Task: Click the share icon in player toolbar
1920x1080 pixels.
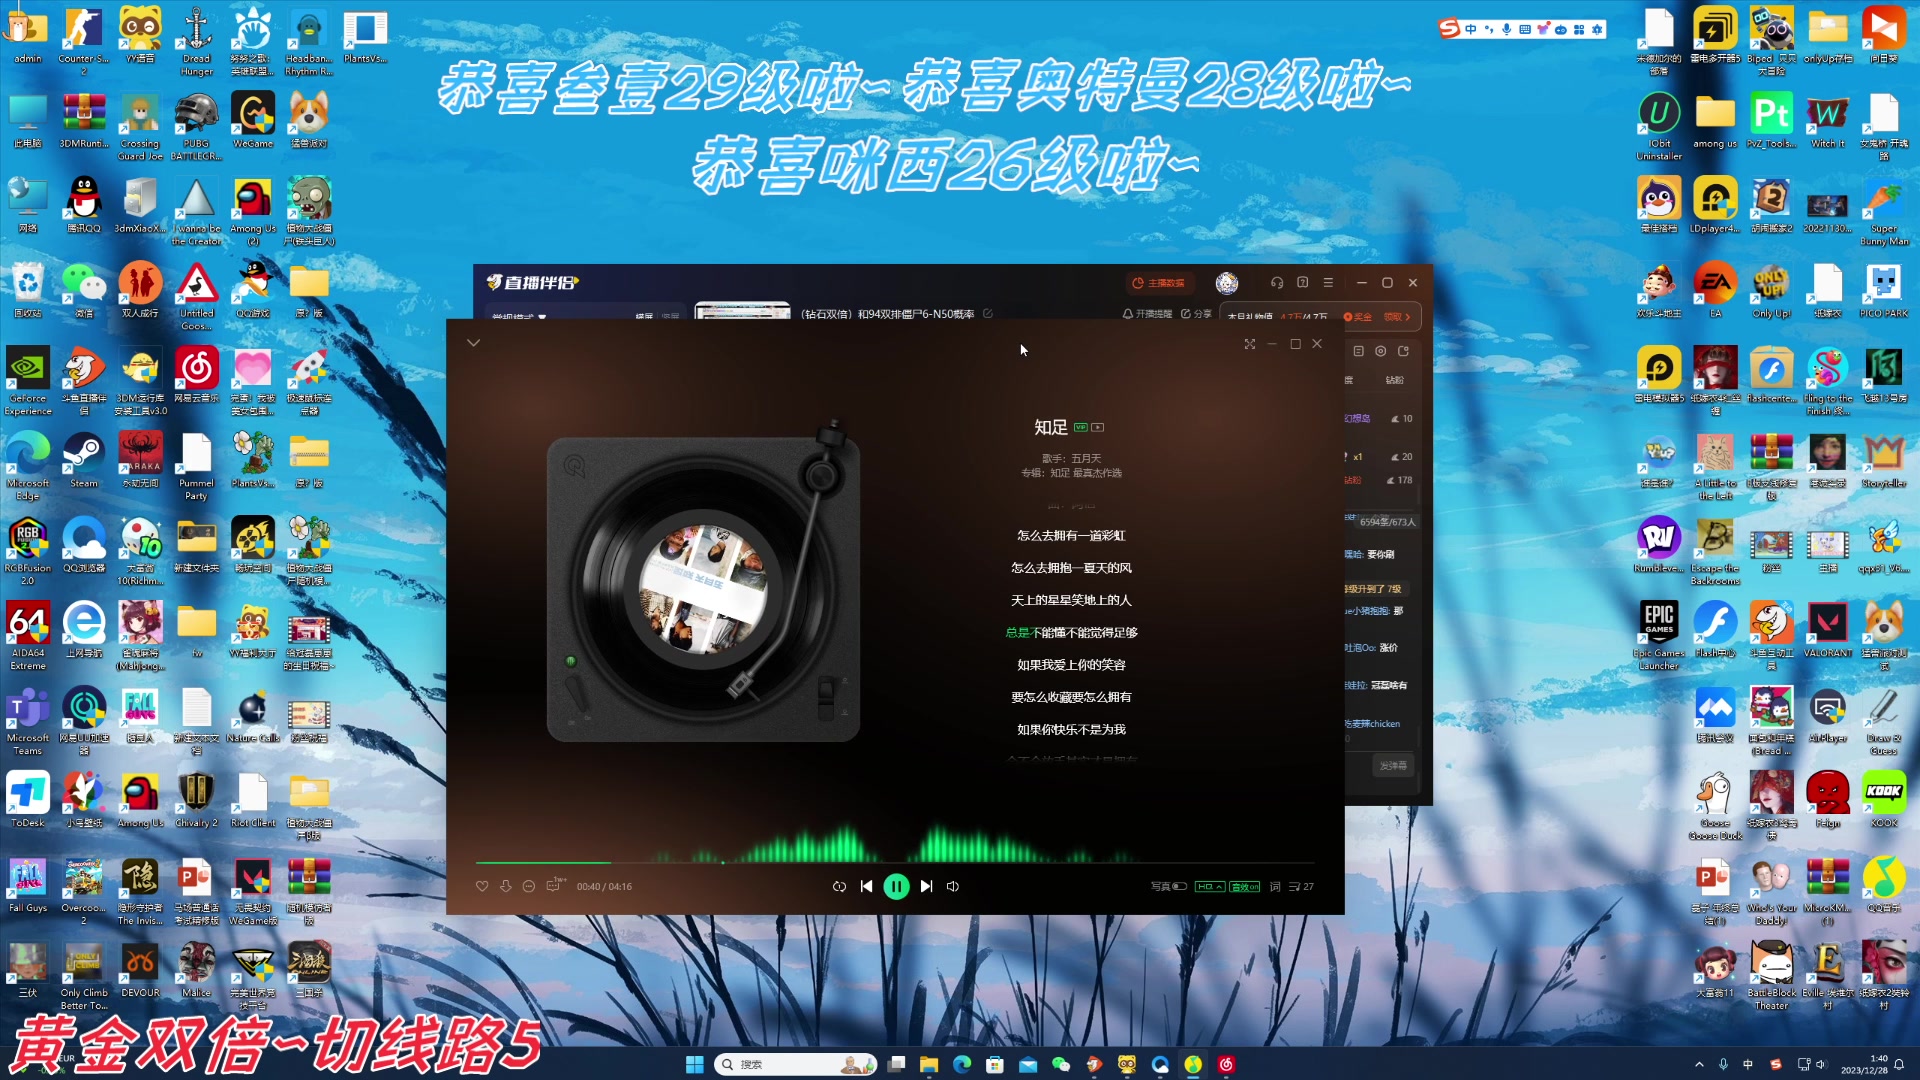Action: [x=530, y=886]
